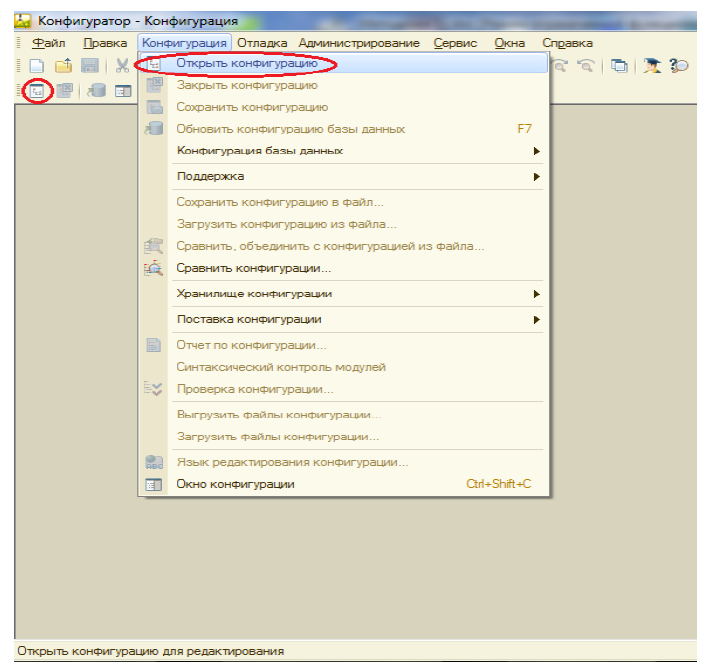Select Сохранить конфигурацию menu entry

pyautogui.click(x=344, y=107)
